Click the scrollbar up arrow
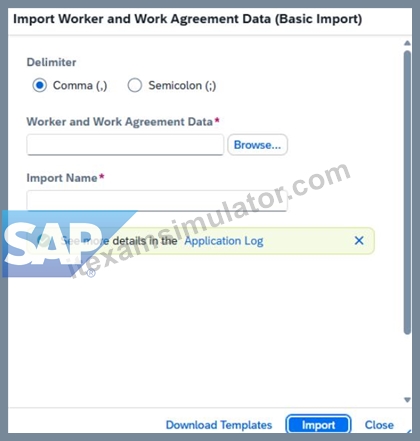The width and height of the screenshot is (420, 441). pos(407,43)
